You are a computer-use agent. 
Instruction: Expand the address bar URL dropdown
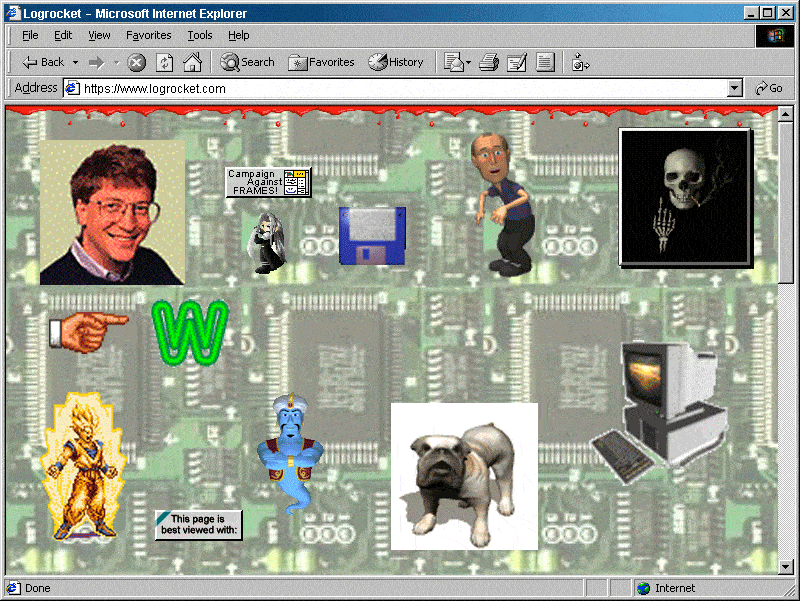point(736,88)
